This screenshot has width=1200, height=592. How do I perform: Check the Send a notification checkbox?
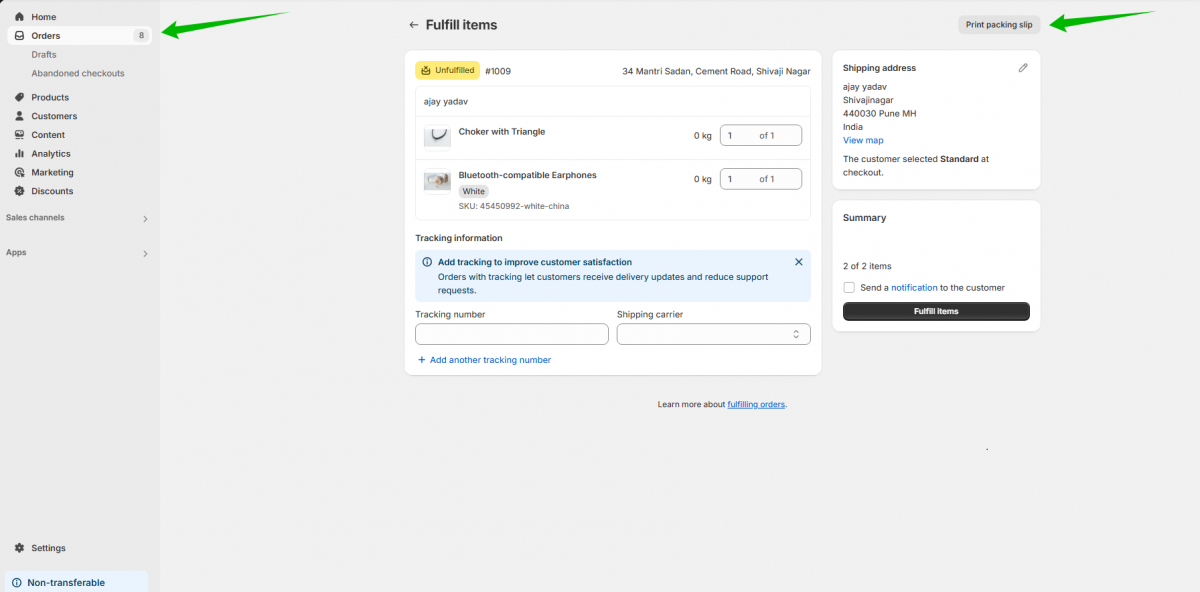(849, 287)
